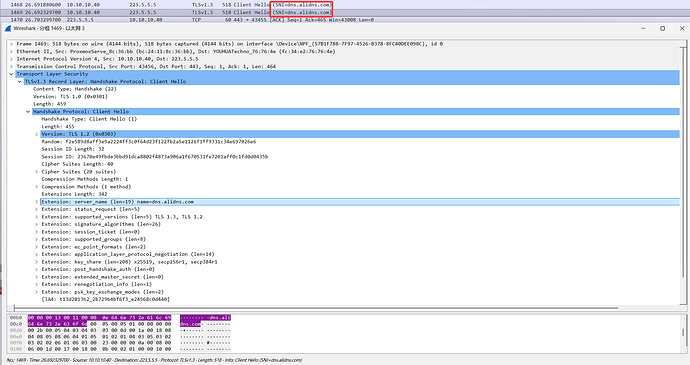
Task: Expand Extension: psk_key_exchange_modes
Action: pos(37,292)
